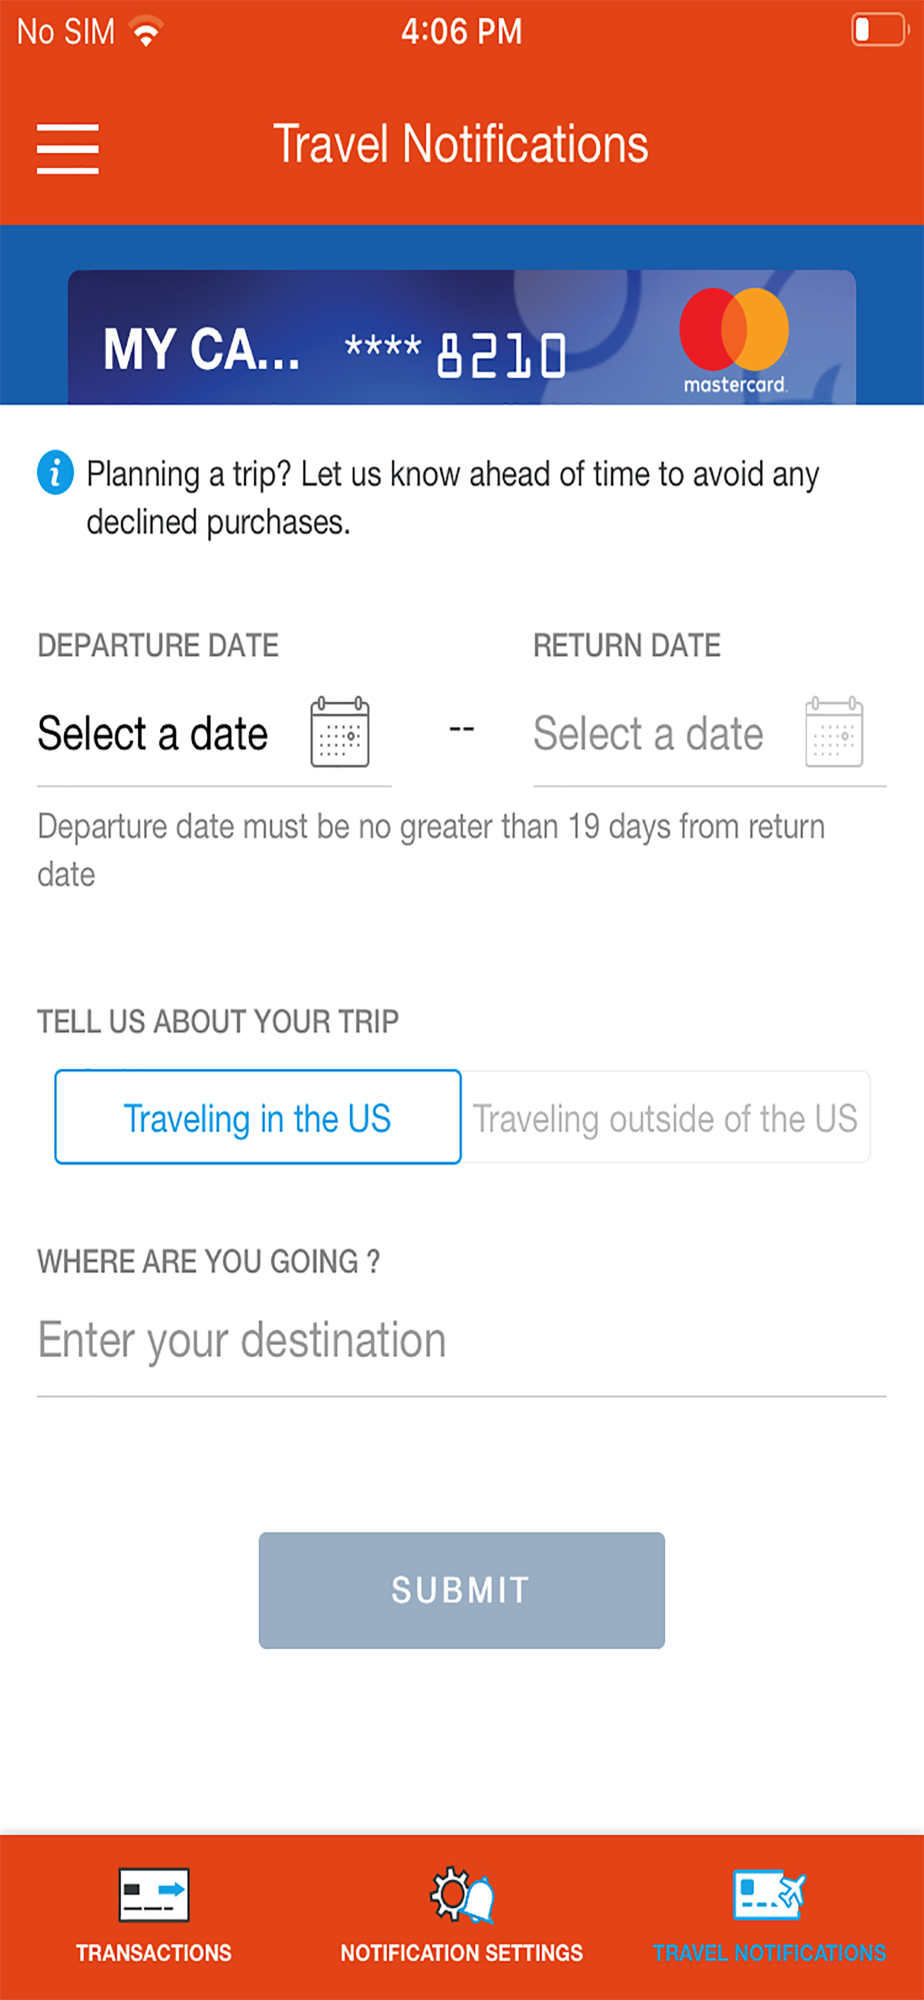The width and height of the screenshot is (924, 2000).
Task: Tap the Enter your destination field
Action: 461,1341
